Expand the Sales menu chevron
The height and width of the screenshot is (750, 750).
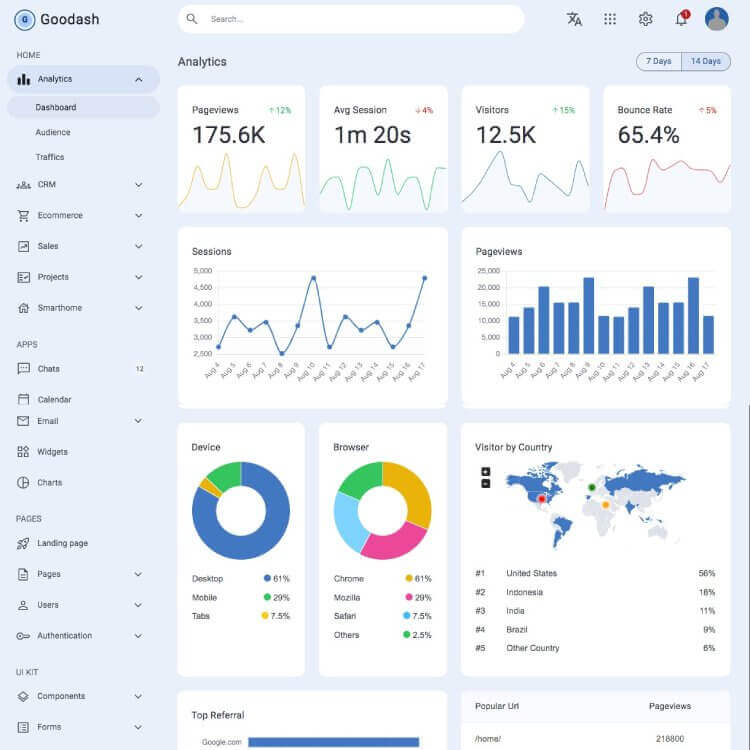coord(139,246)
